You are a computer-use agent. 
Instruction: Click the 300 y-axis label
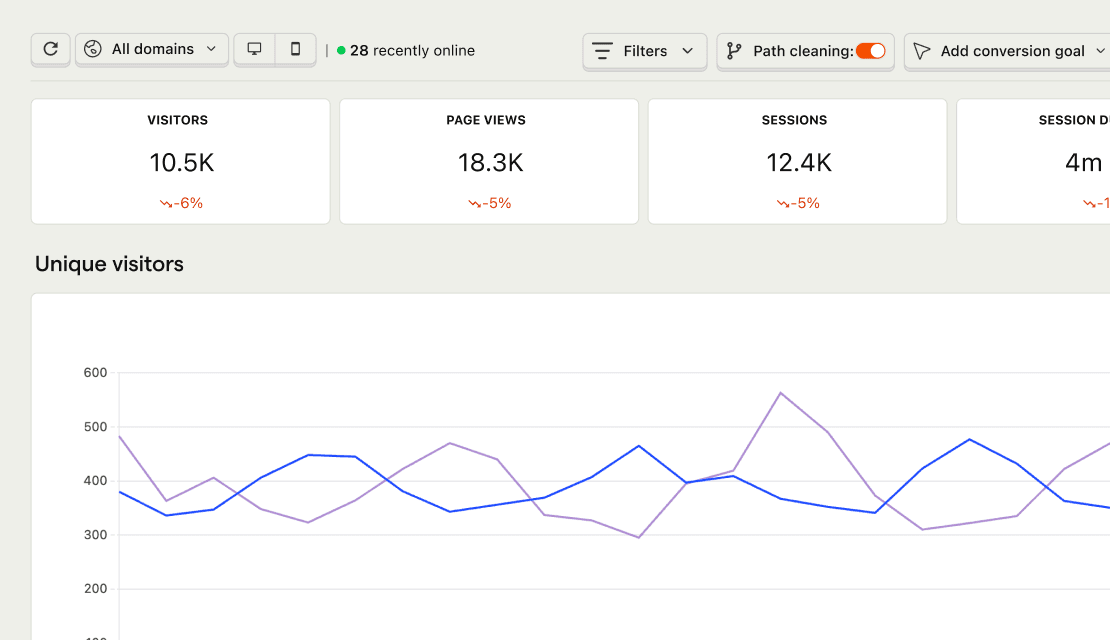pyautogui.click(x=96, y=535)
